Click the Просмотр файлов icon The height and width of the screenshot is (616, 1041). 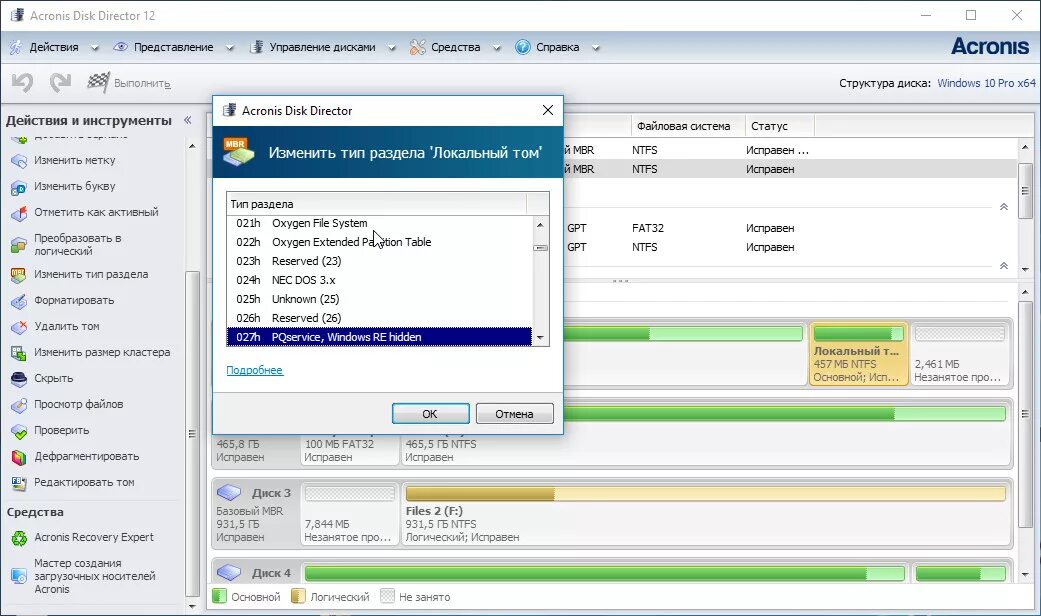19,404
